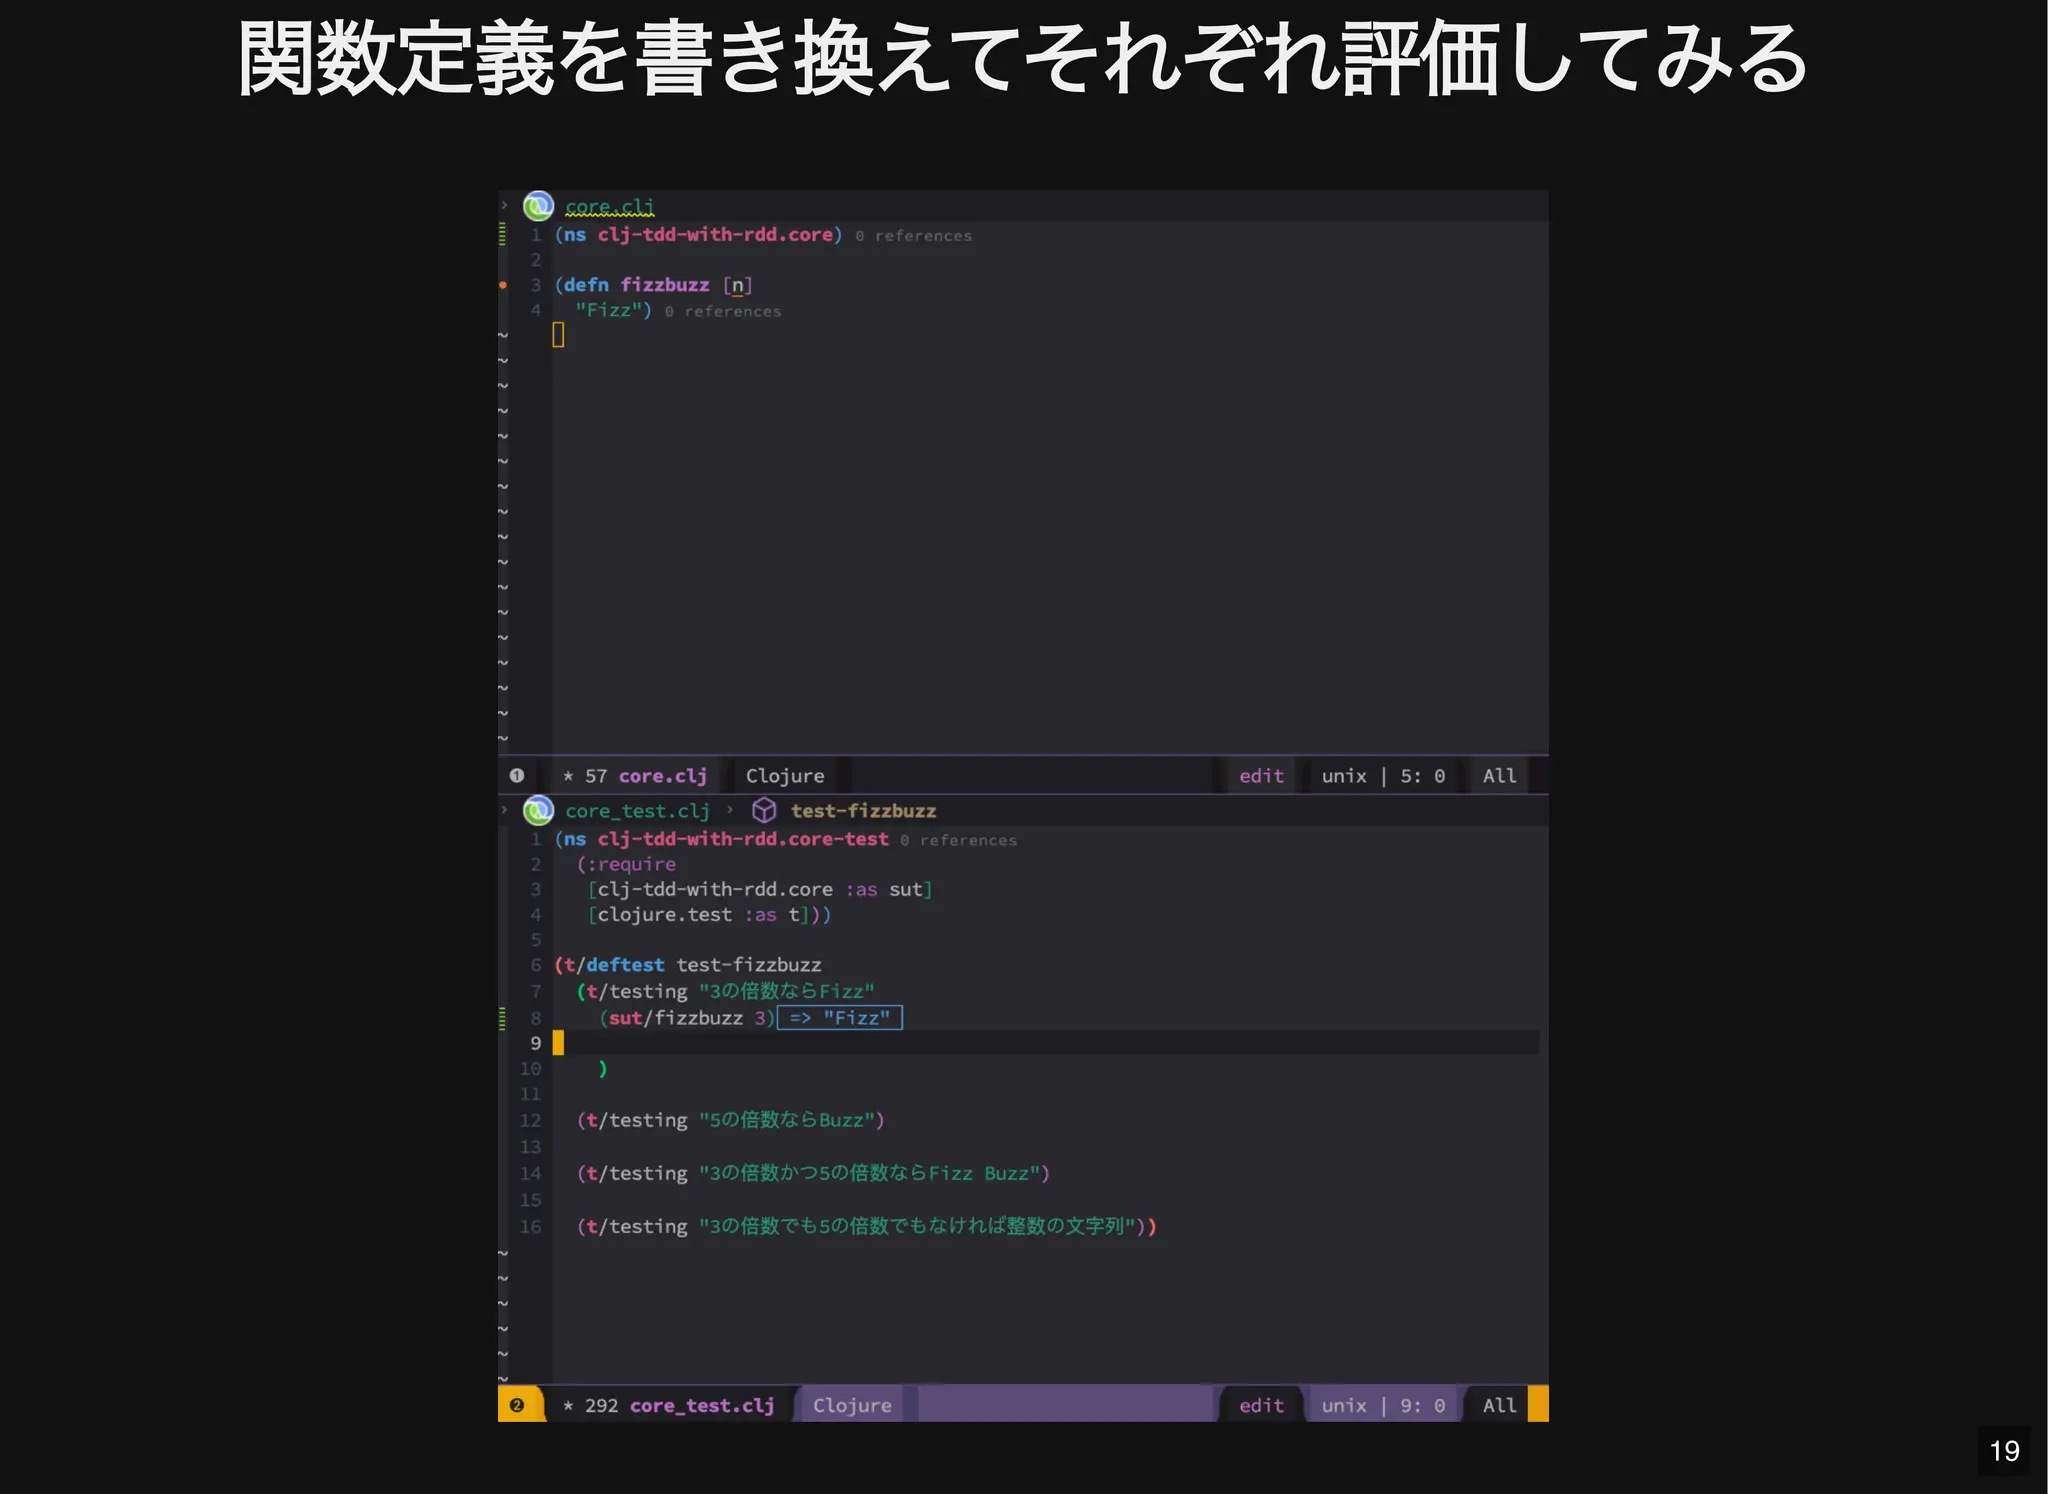Click unix encoding in bottom modeline

(1344, 1405)
